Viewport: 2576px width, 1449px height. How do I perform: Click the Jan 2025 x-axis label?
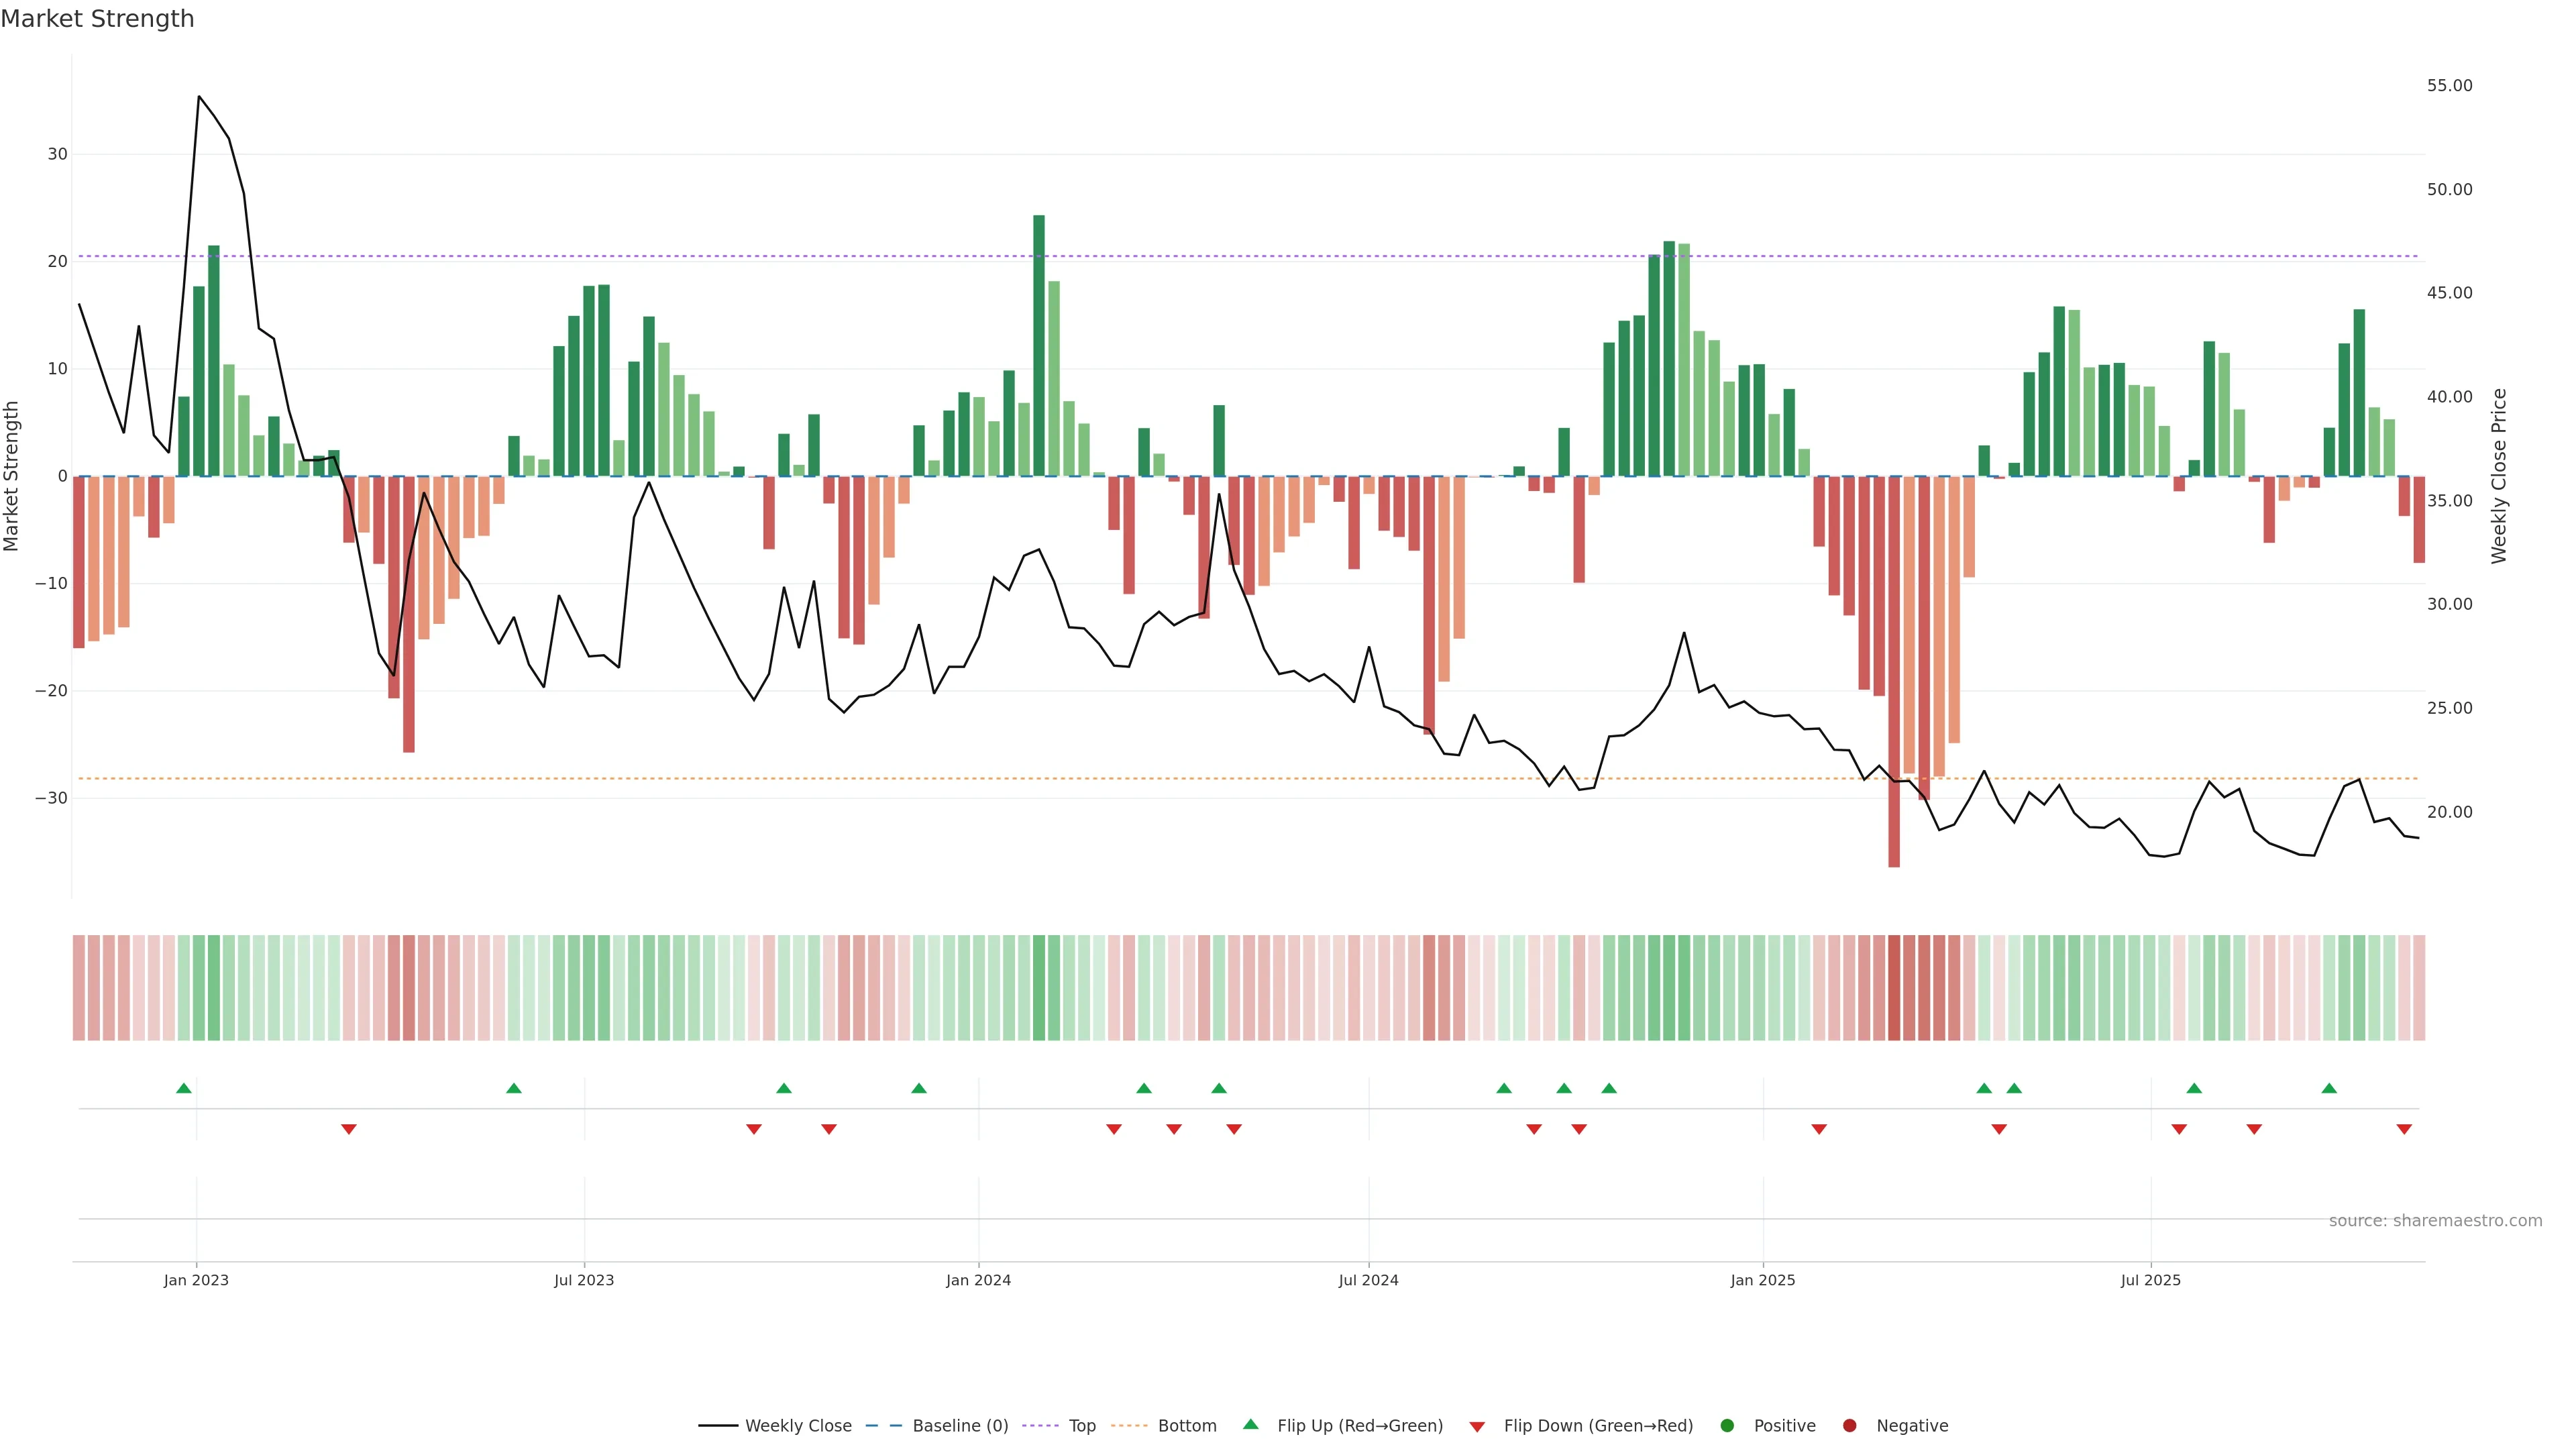(1762, 1280)
